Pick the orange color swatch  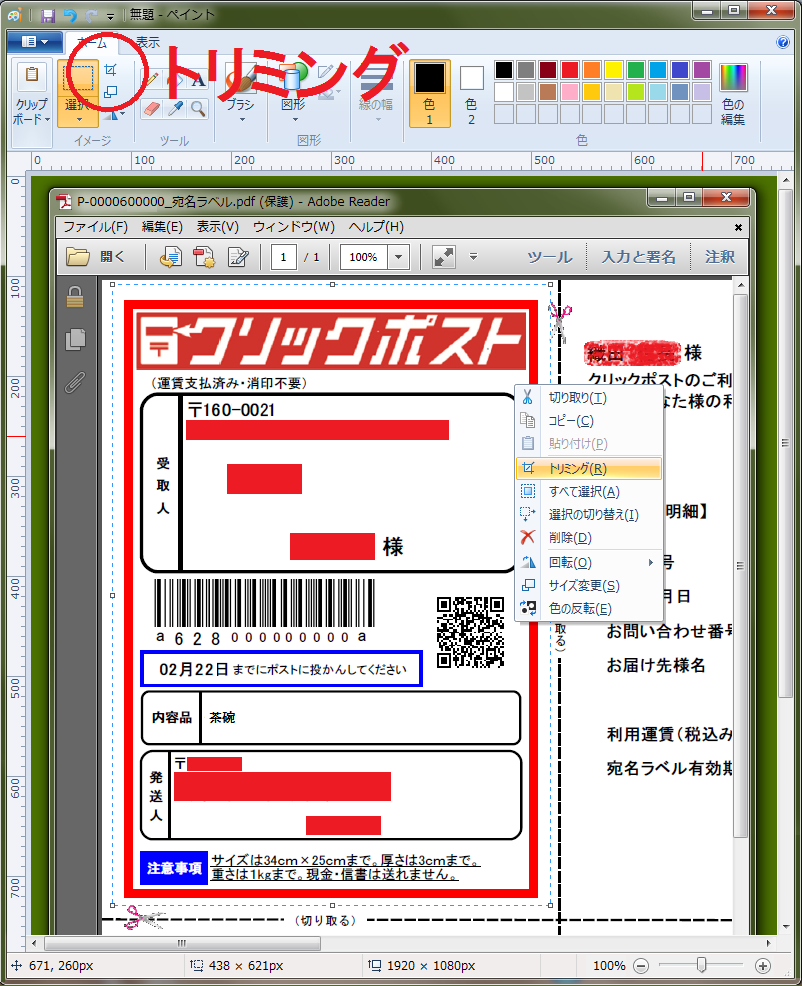click(x=592, y=70)
